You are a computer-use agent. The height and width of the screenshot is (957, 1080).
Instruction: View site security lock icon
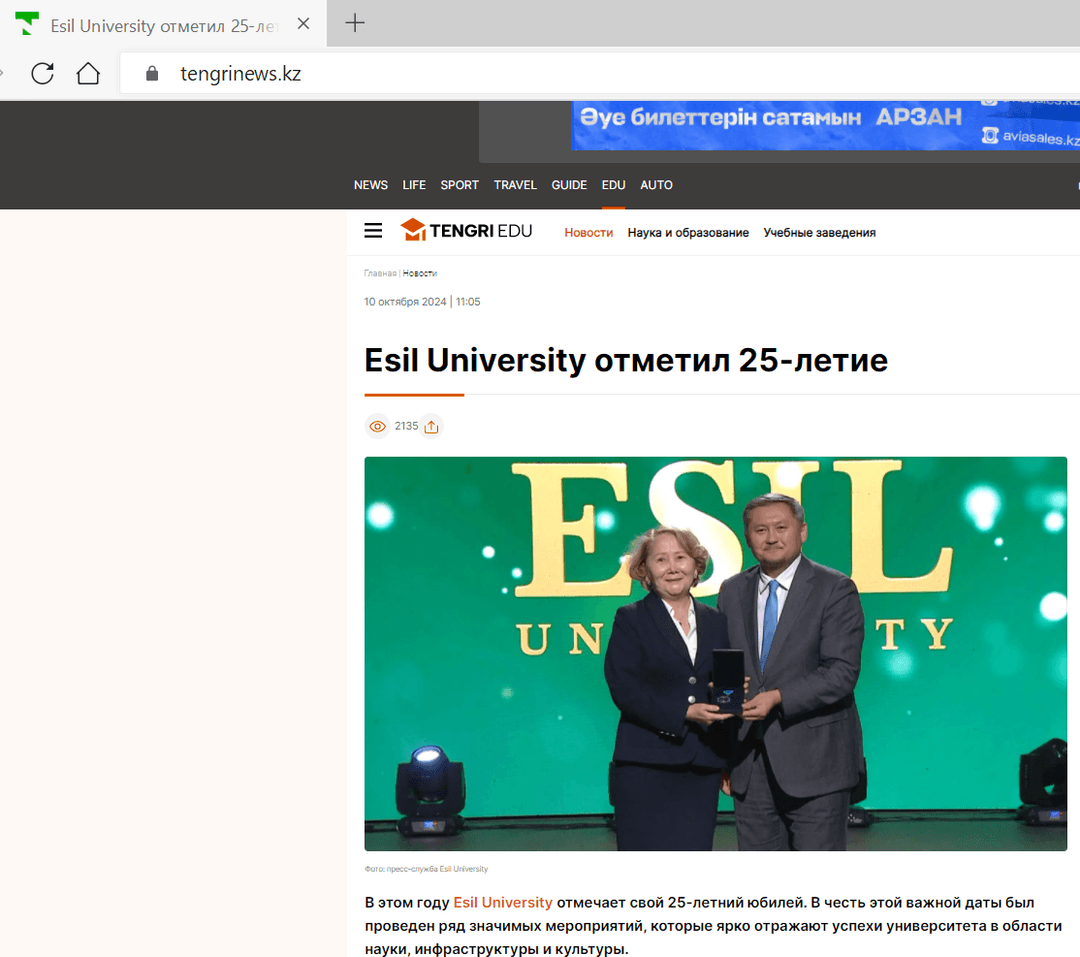click(x=152, y=74)
